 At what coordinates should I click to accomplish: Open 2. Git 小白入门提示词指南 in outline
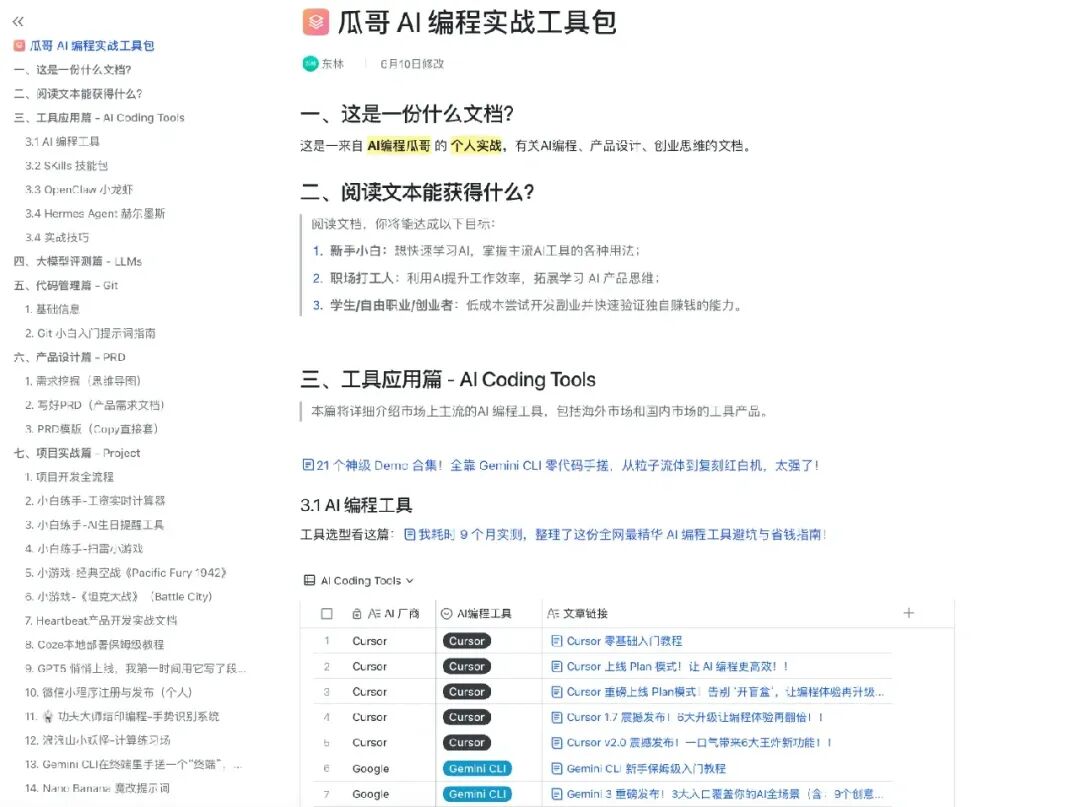tap(90, 333)
